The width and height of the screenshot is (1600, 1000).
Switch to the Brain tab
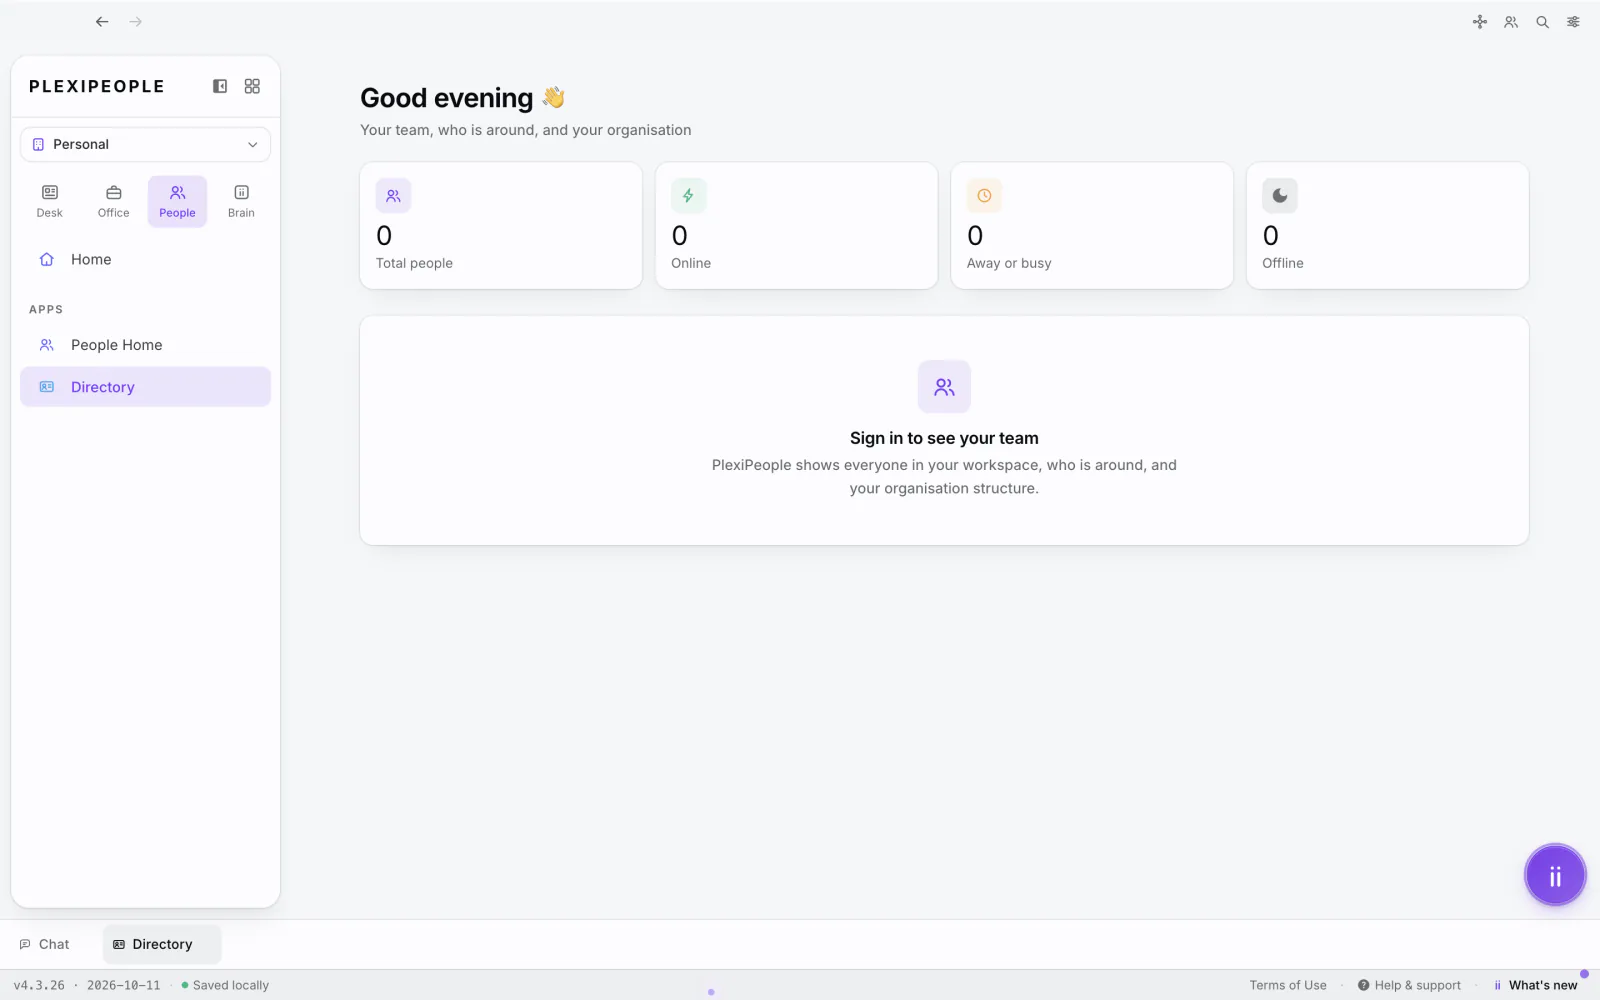(x=241, y=201)
